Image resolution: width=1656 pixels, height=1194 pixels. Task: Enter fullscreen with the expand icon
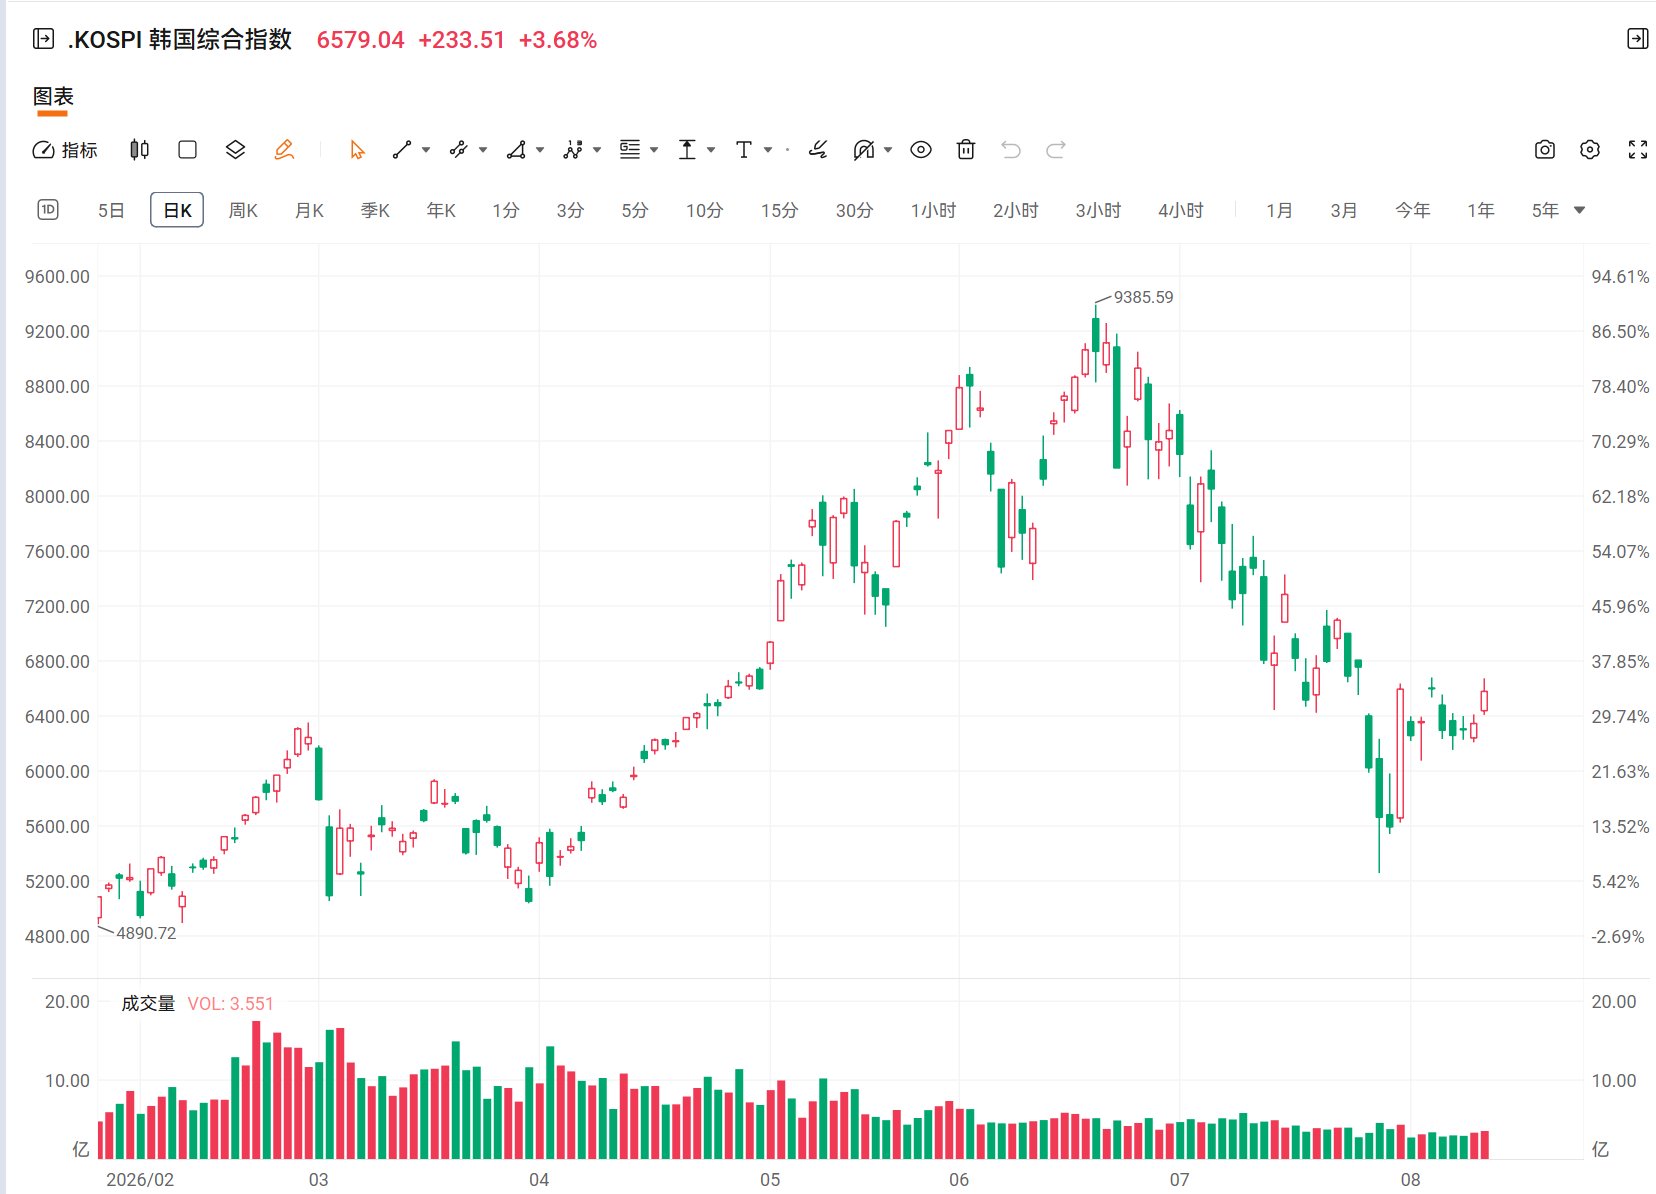click(1638, 150)
